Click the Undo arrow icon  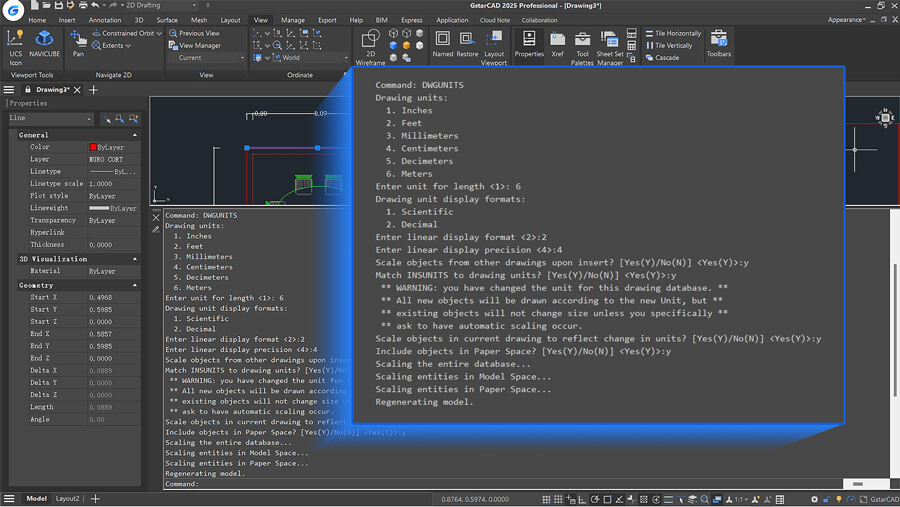tap(95, 5)
